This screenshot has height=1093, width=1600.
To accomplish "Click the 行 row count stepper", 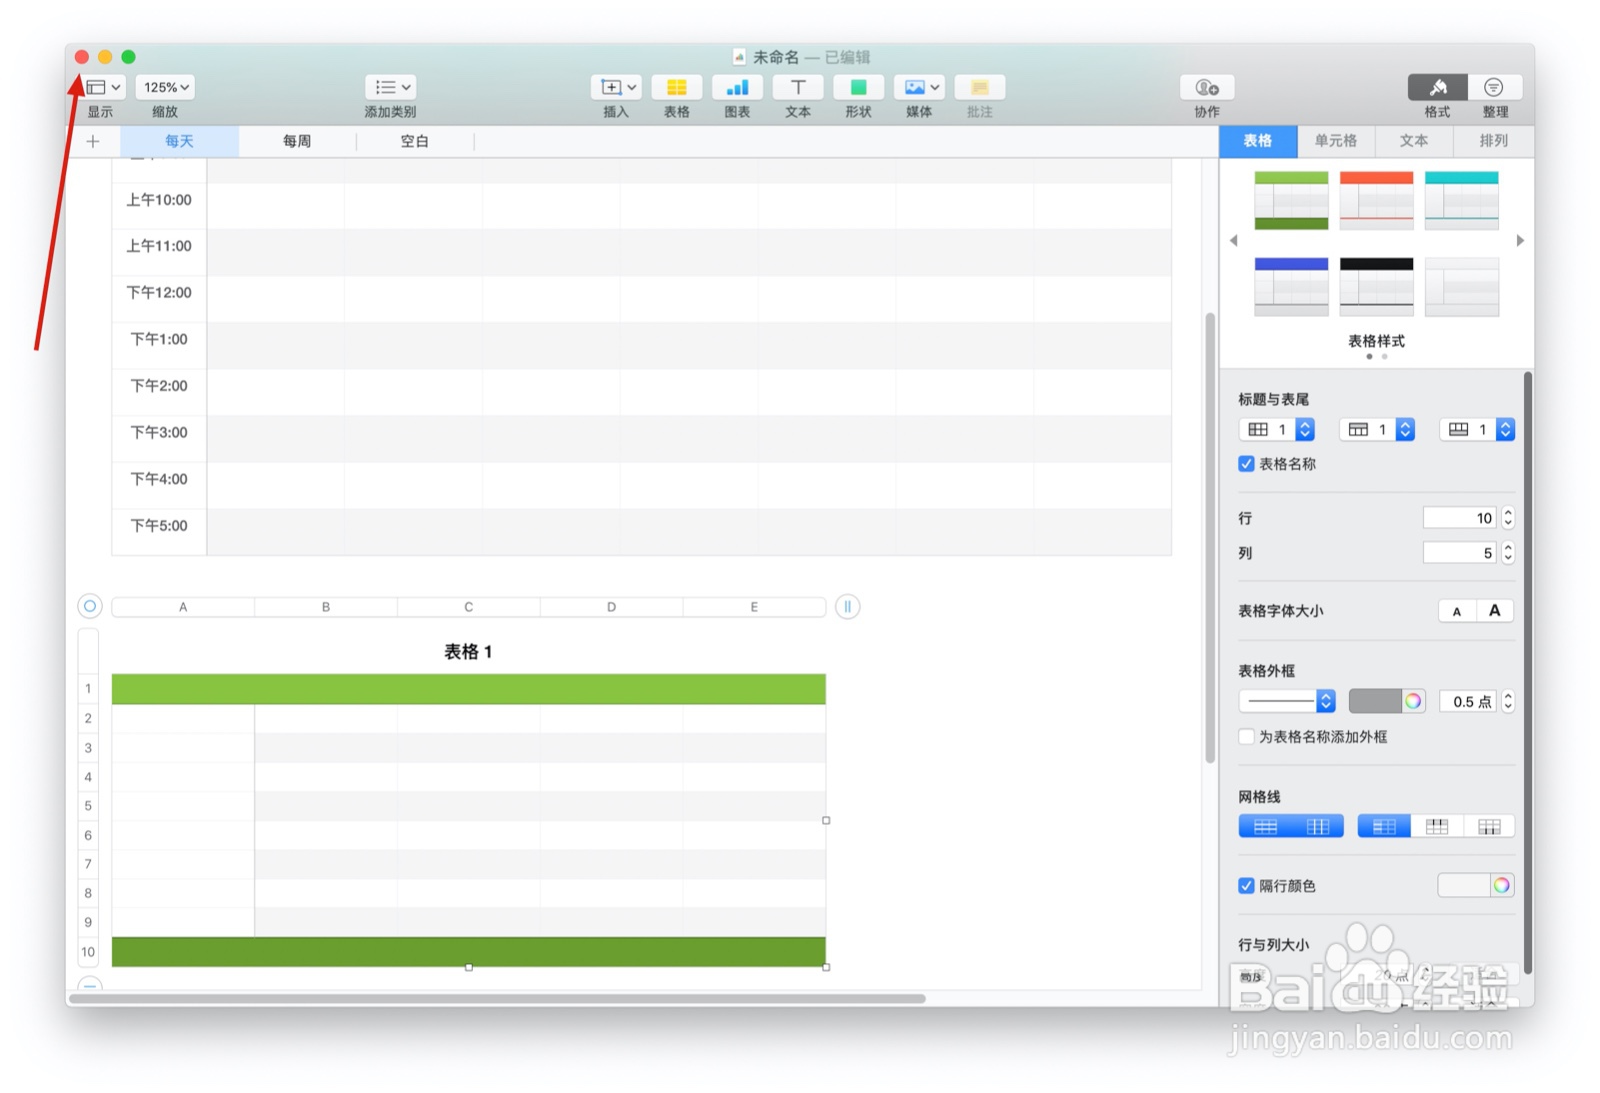I will [x=1508, y=518].
